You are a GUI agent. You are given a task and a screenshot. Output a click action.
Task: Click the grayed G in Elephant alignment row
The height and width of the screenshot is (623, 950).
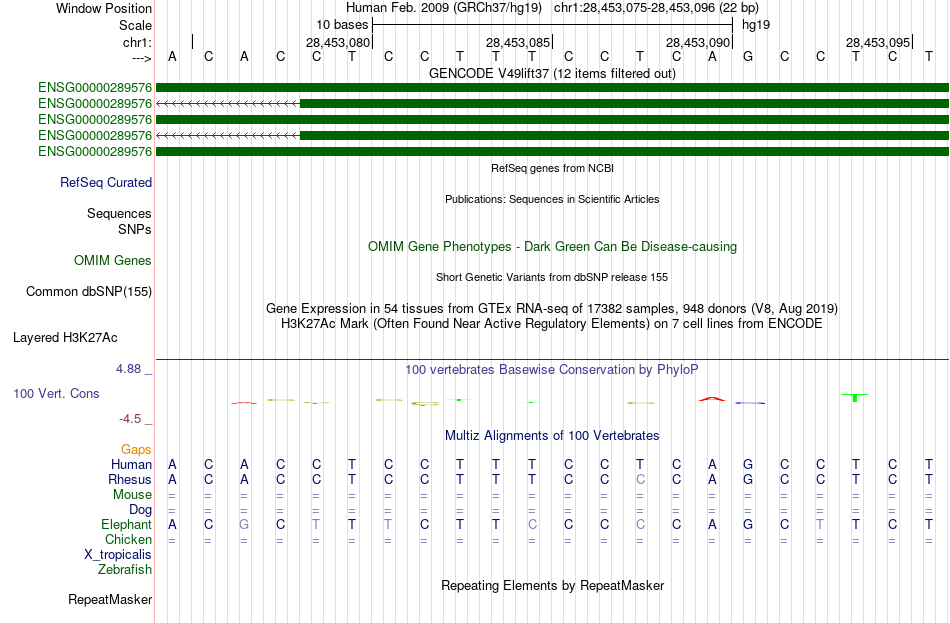(x=244, y=525)
